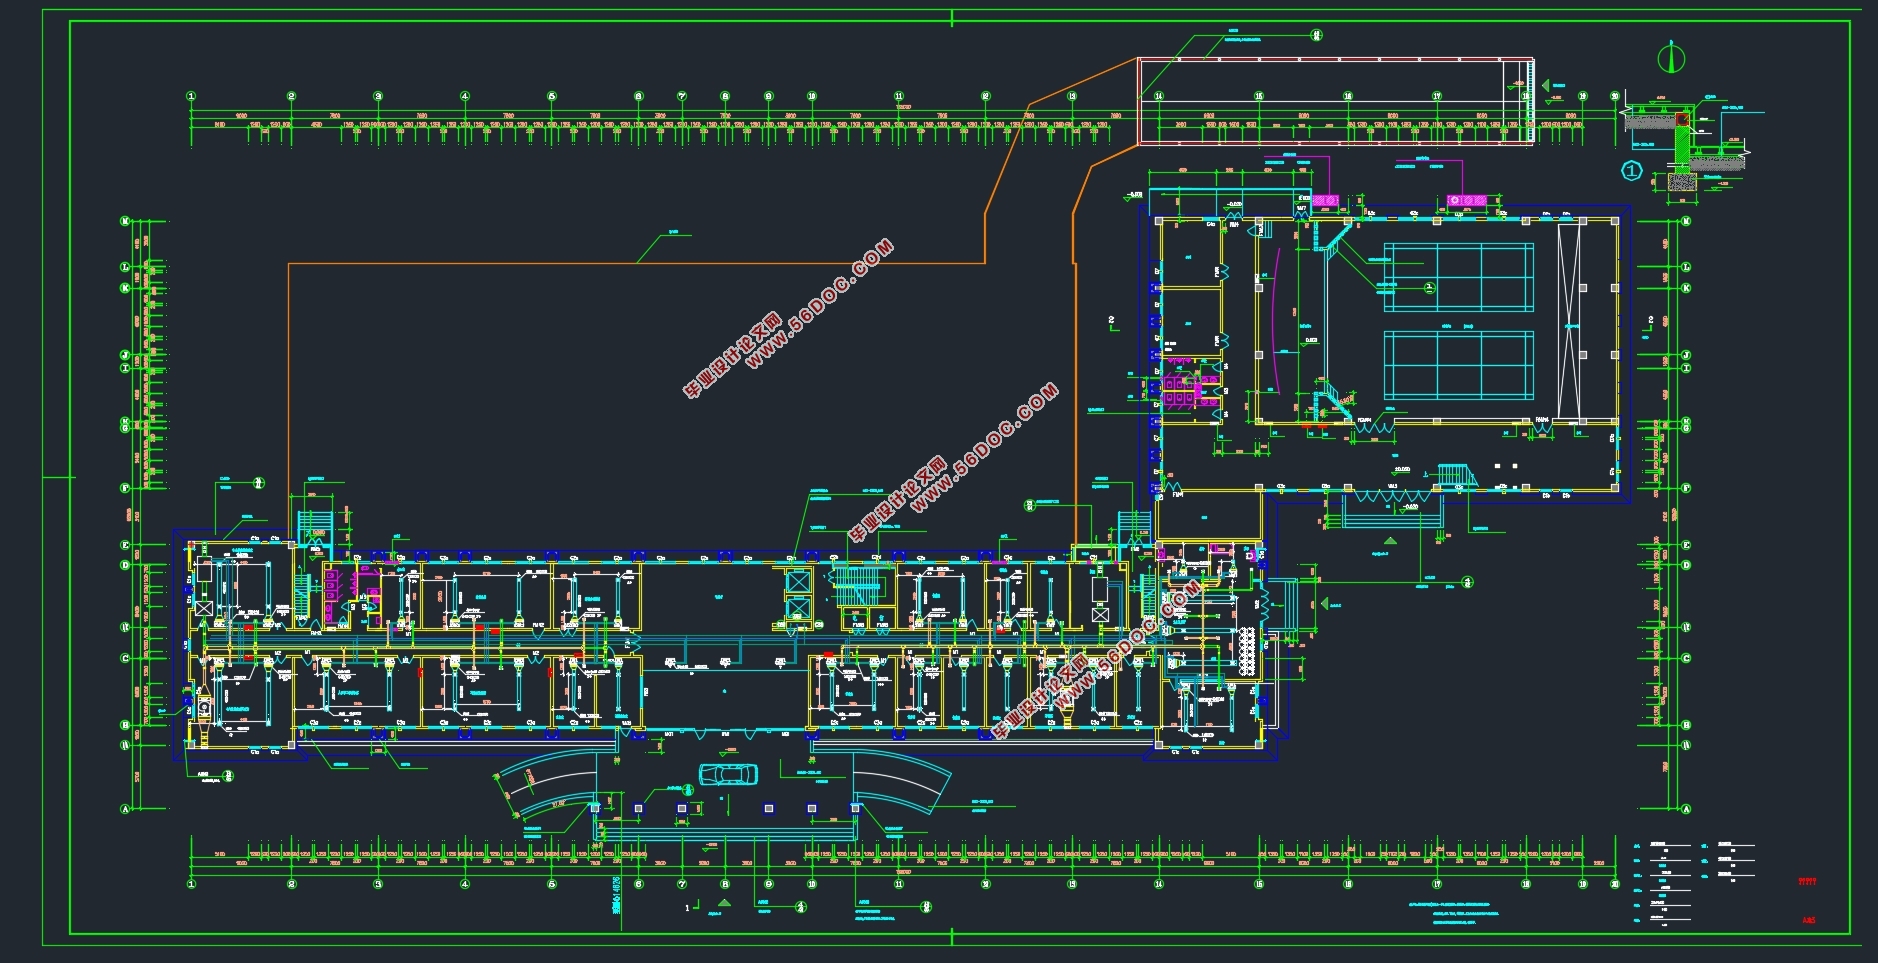Screen dimensions: 1878x963
Task: Select axis bubble M on the right side
Action: [x=1686, y=221]
